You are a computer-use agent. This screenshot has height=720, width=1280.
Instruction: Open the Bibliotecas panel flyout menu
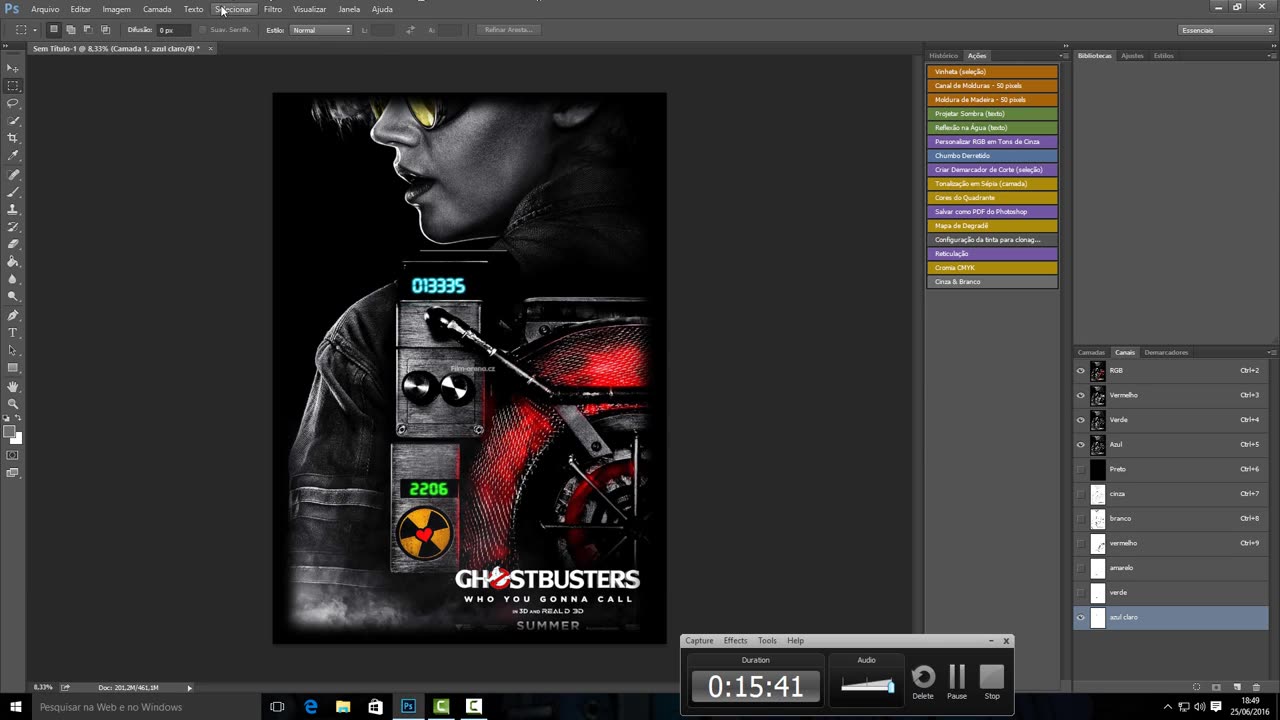click(1271, 56)
